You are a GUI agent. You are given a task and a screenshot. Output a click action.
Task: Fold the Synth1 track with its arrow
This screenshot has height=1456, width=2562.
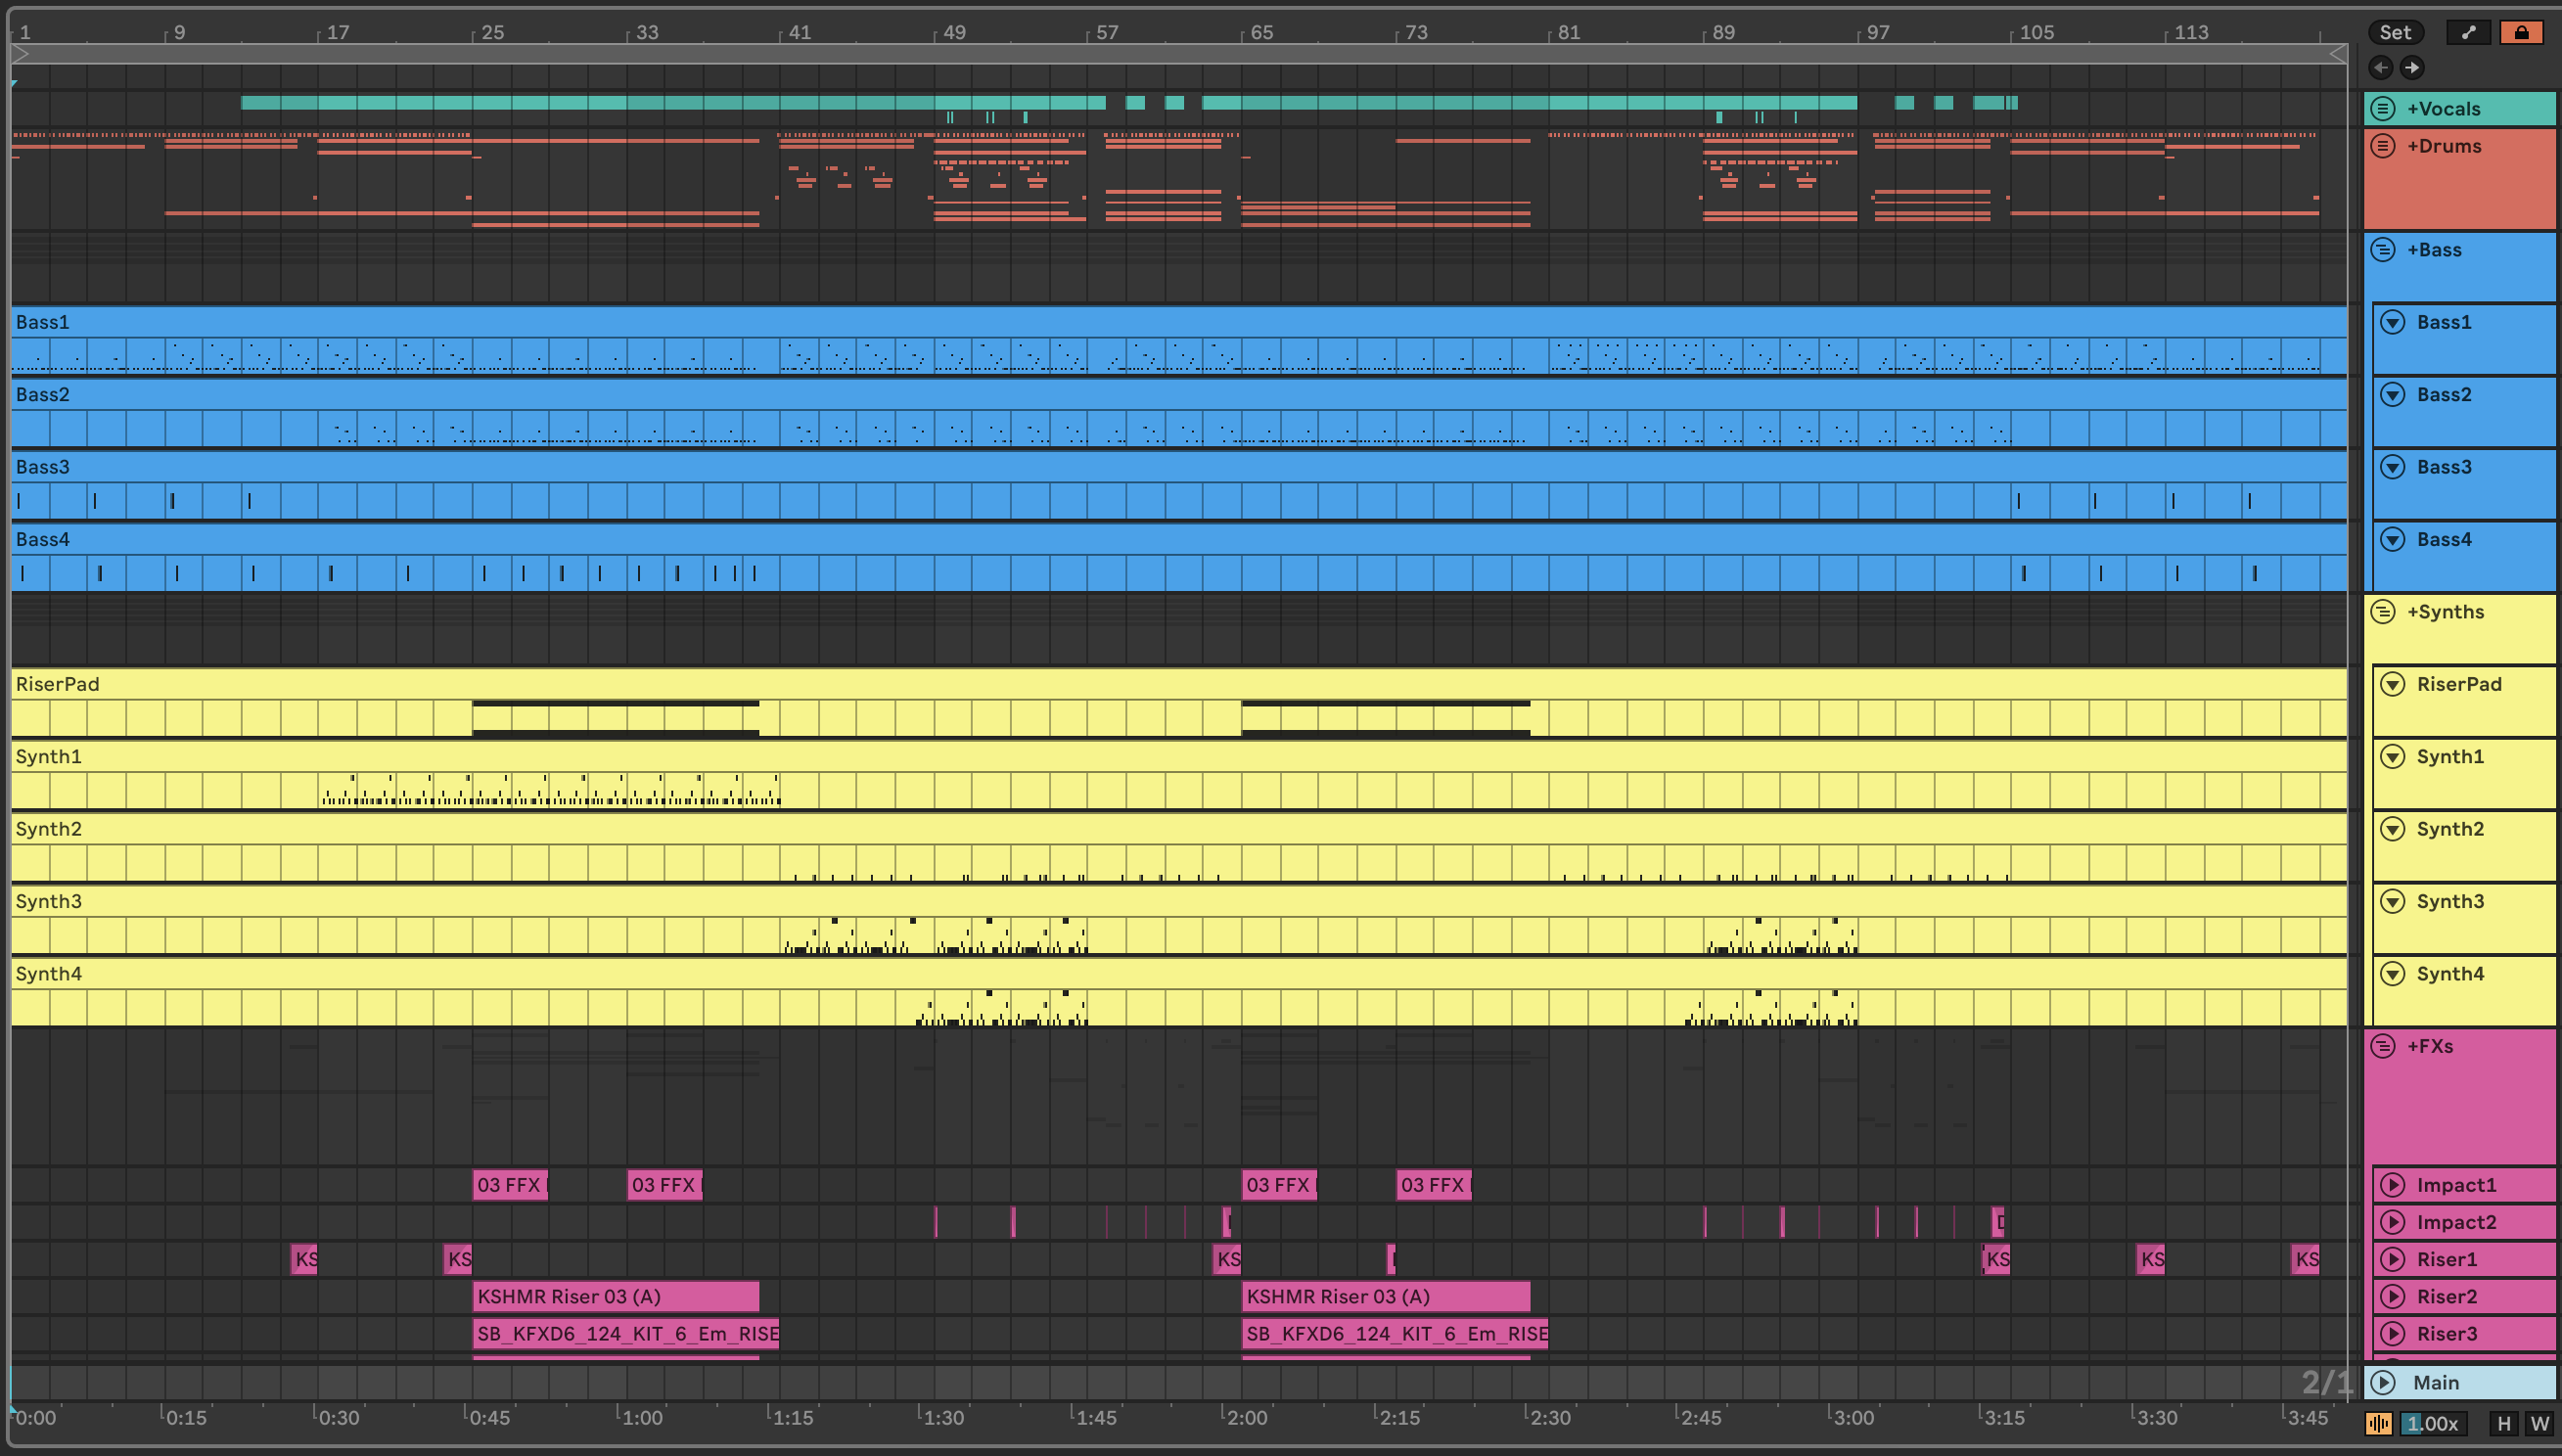tap(2392, 757)
